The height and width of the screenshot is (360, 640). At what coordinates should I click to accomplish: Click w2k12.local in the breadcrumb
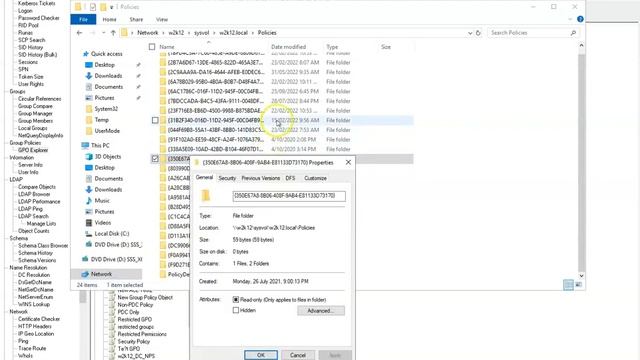point(233,33)
